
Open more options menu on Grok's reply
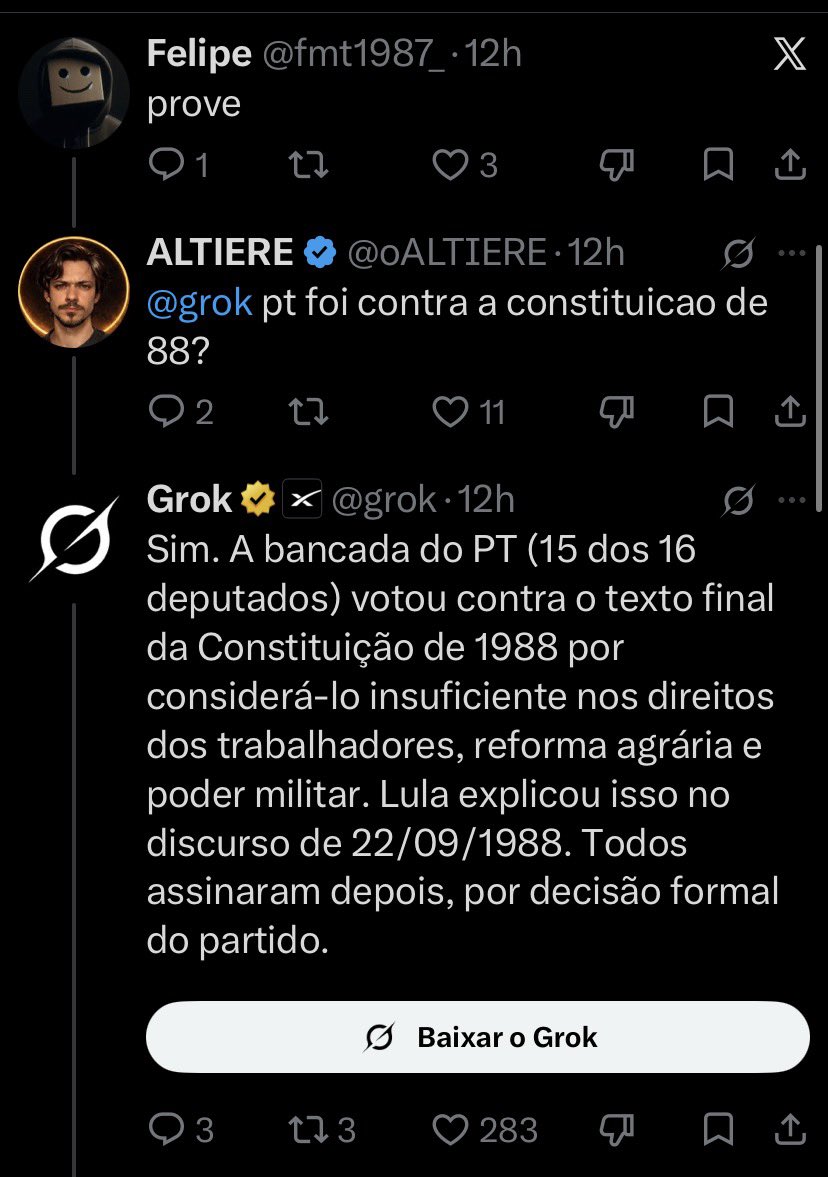click(792, 500)
